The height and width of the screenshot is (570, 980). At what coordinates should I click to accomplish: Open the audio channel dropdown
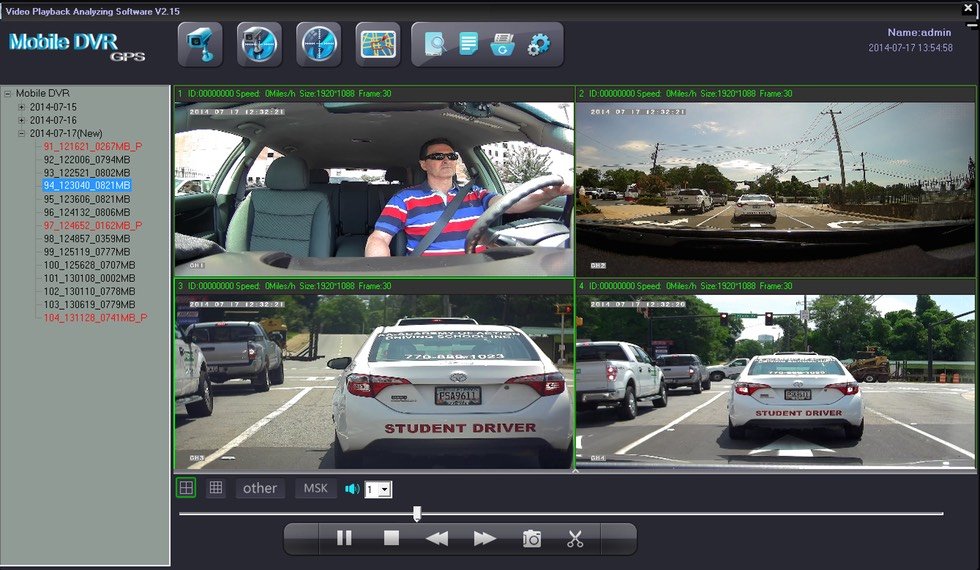[385, 490]
